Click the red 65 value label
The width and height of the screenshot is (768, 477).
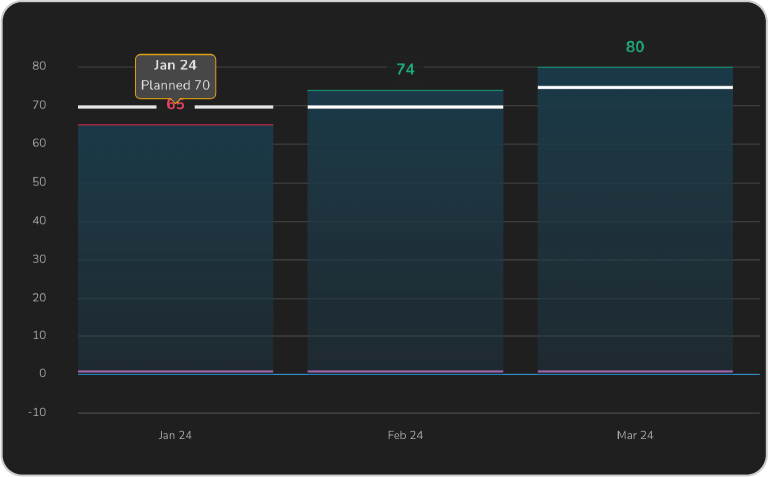[176, 105]
